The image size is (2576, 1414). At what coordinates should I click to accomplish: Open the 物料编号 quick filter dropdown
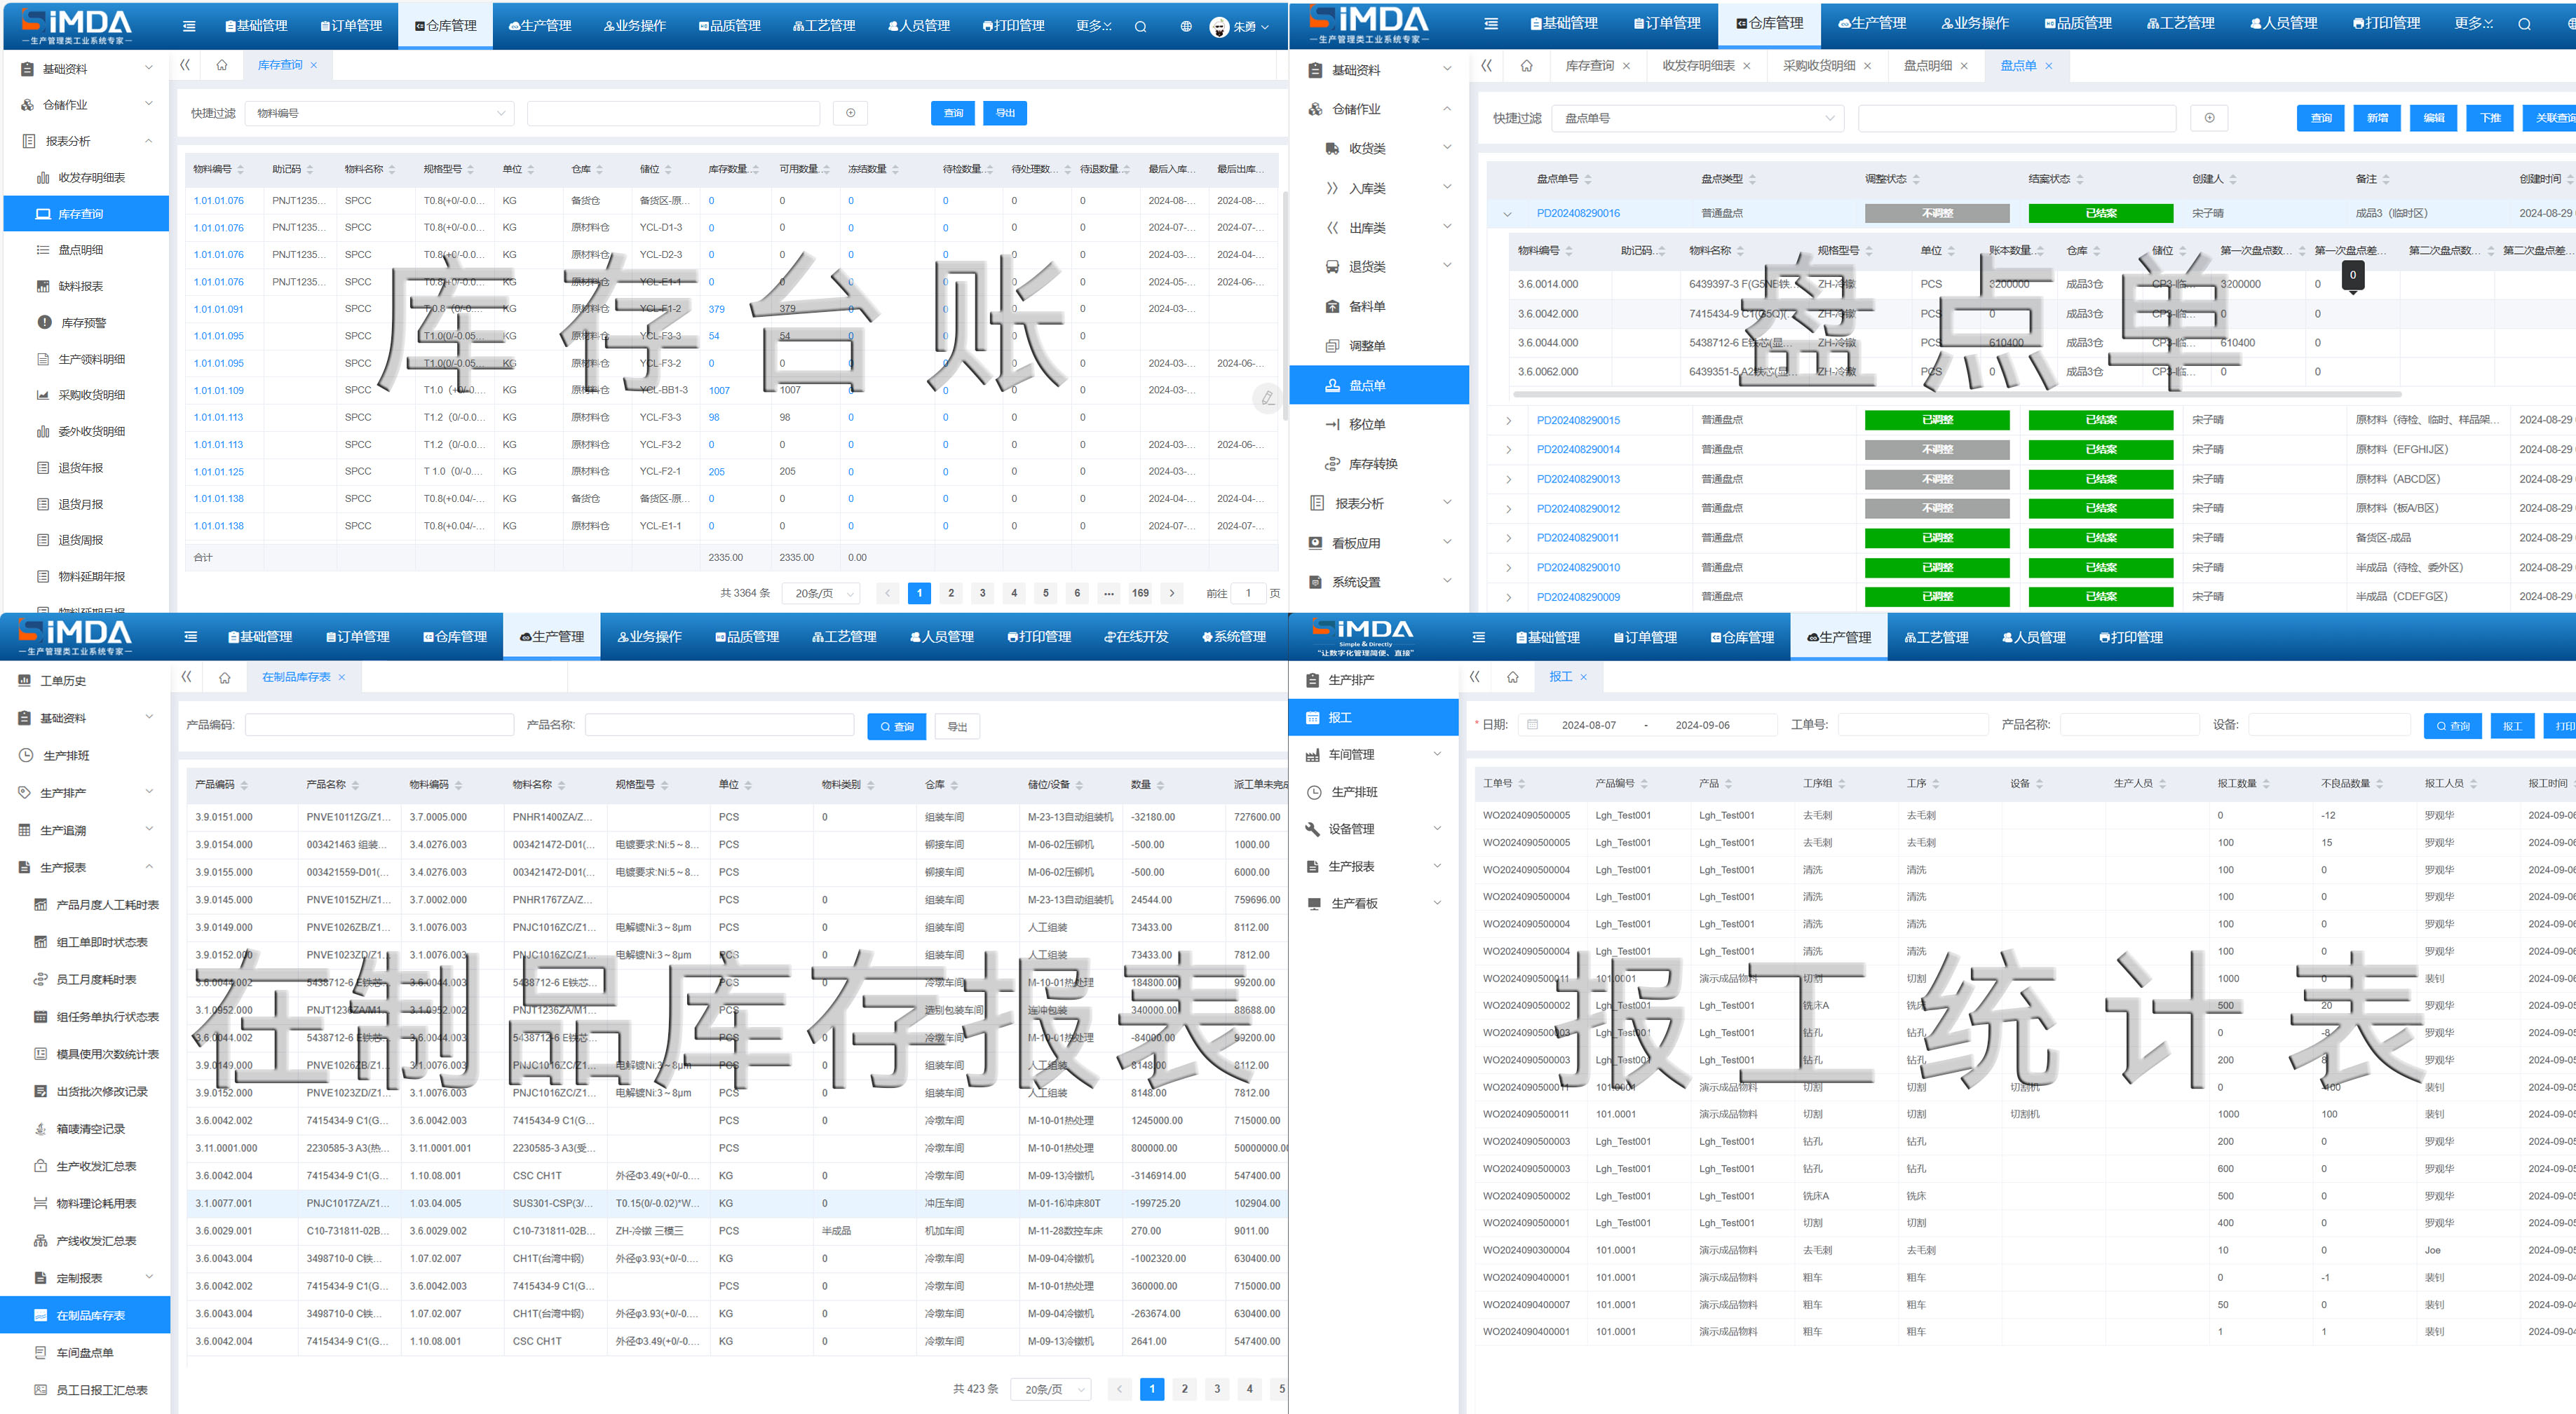point(380,113)
